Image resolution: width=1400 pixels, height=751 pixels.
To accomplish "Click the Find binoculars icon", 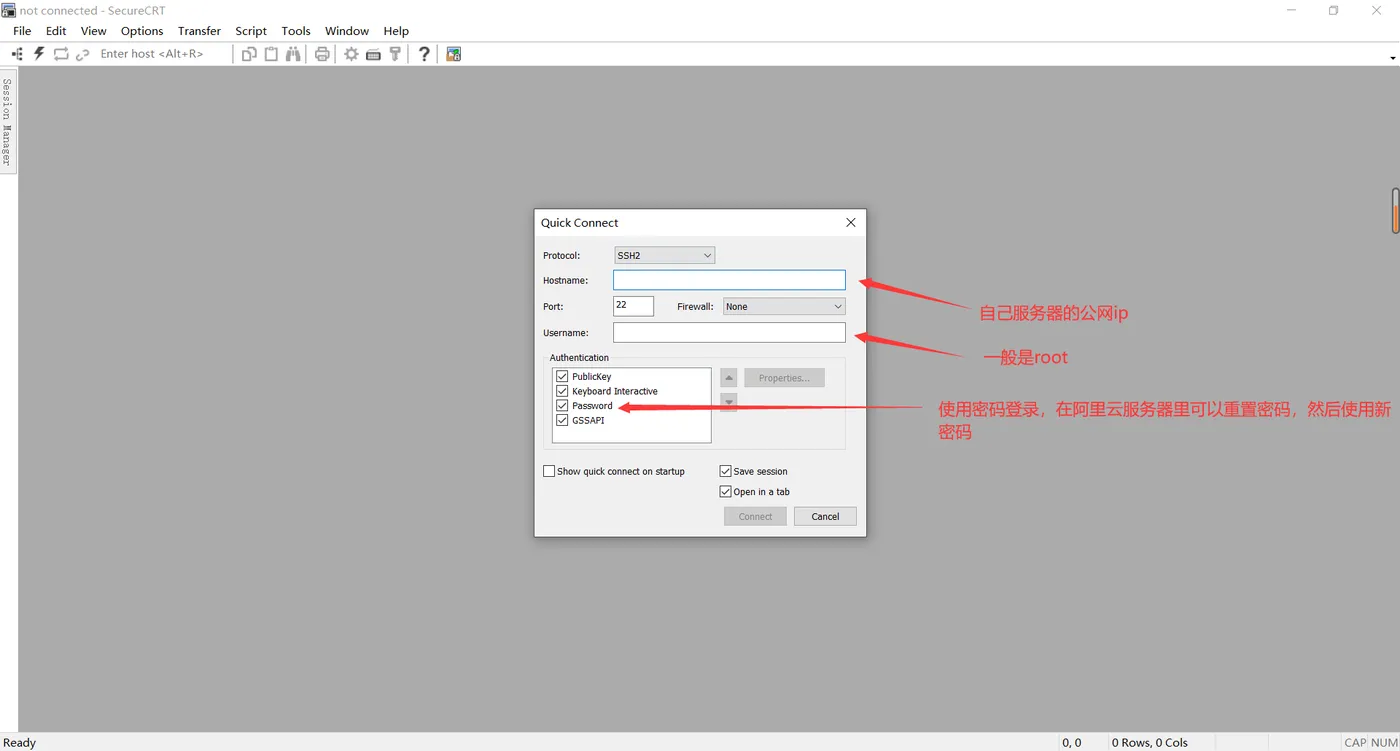I will tap(293, 54).
